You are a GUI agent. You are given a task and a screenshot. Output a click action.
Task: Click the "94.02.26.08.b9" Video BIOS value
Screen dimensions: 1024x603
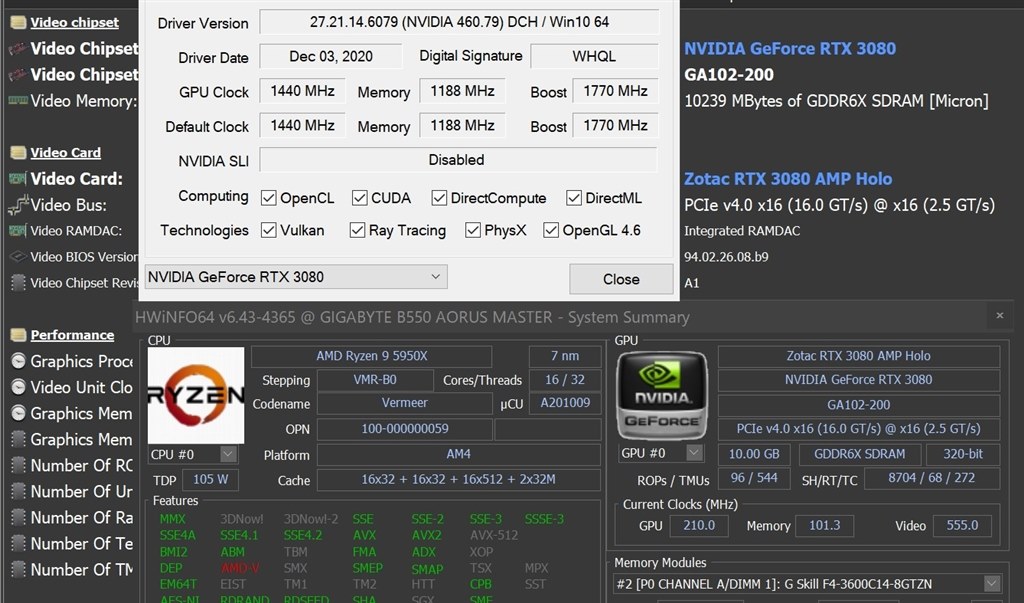coord(726,257)
